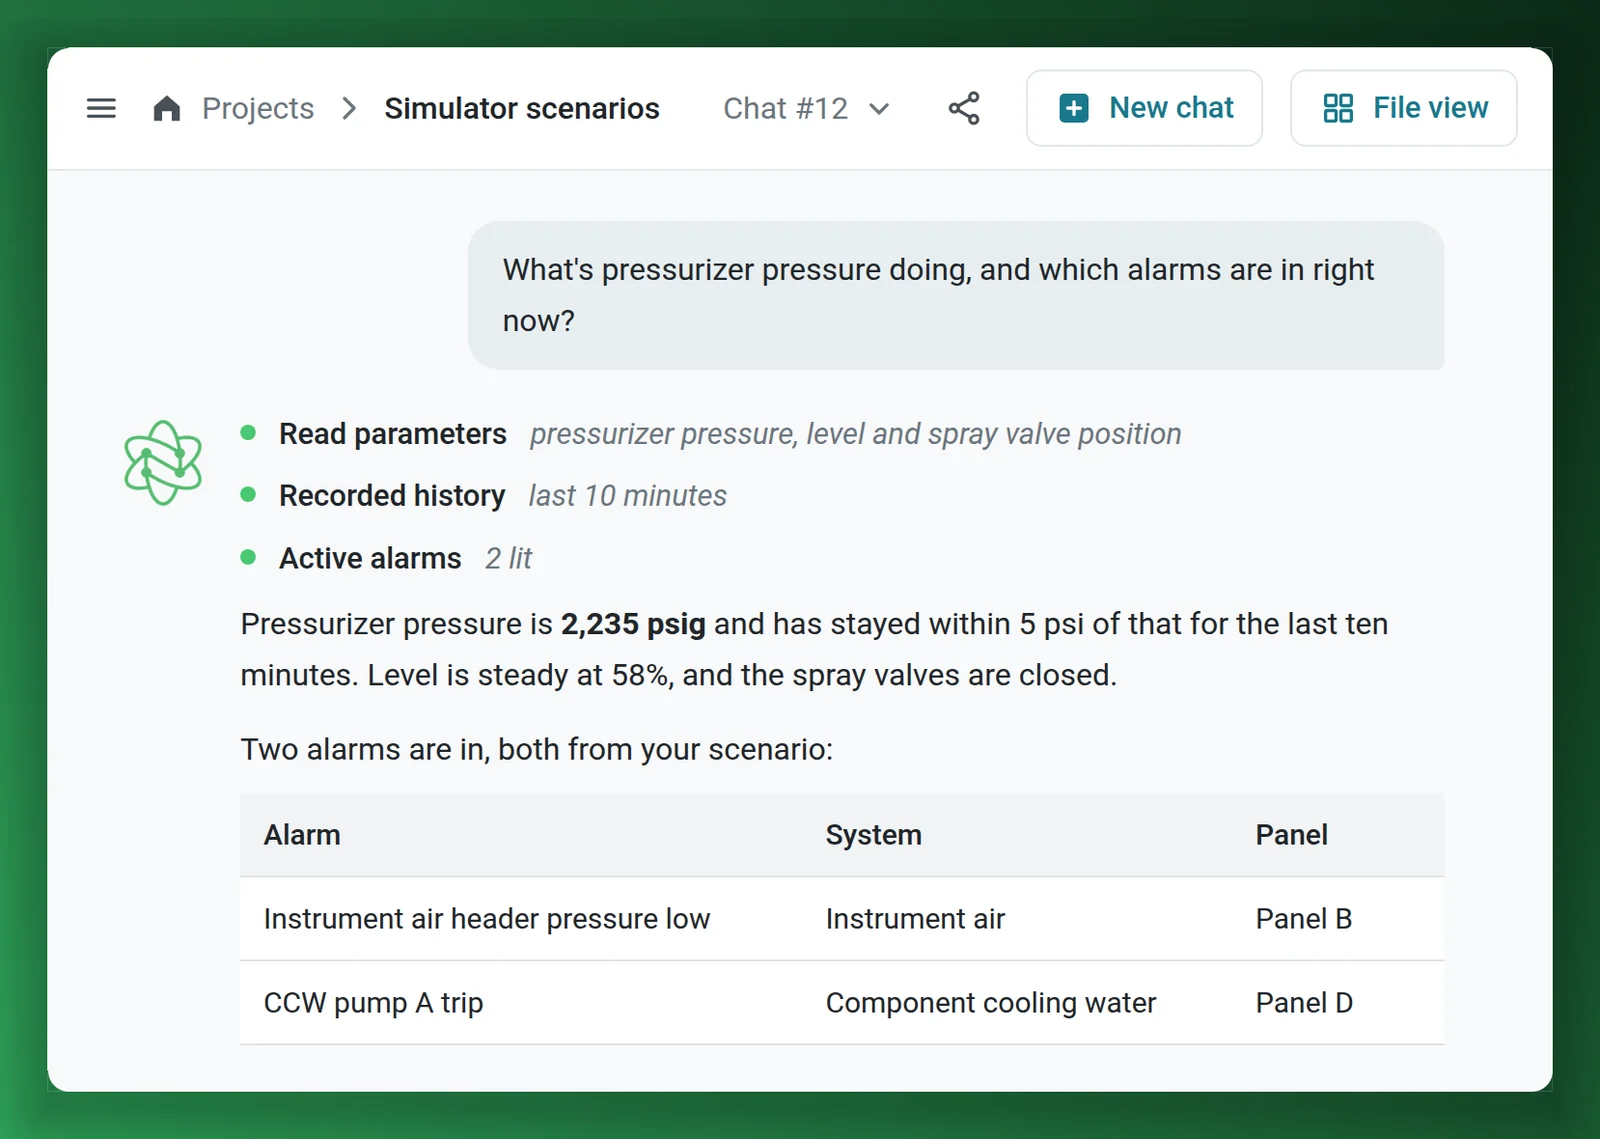Click the bold '2,235 psig' value
Viewport: 1600px width, 1139px height.
tap(633, 624)
